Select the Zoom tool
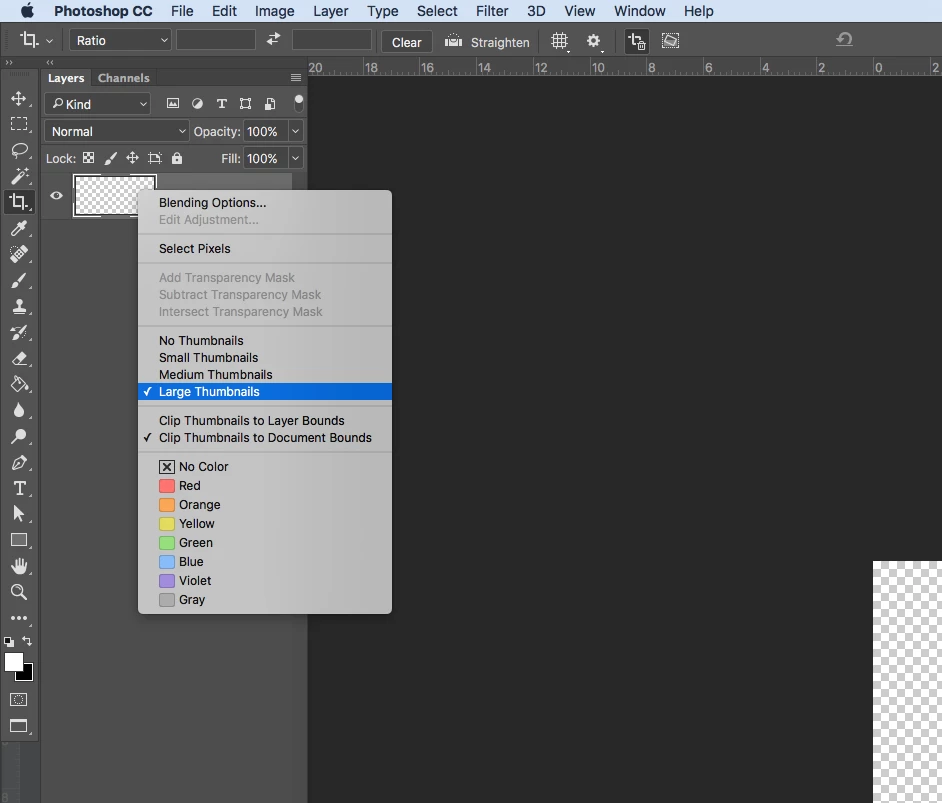 (x=19, y=592)
